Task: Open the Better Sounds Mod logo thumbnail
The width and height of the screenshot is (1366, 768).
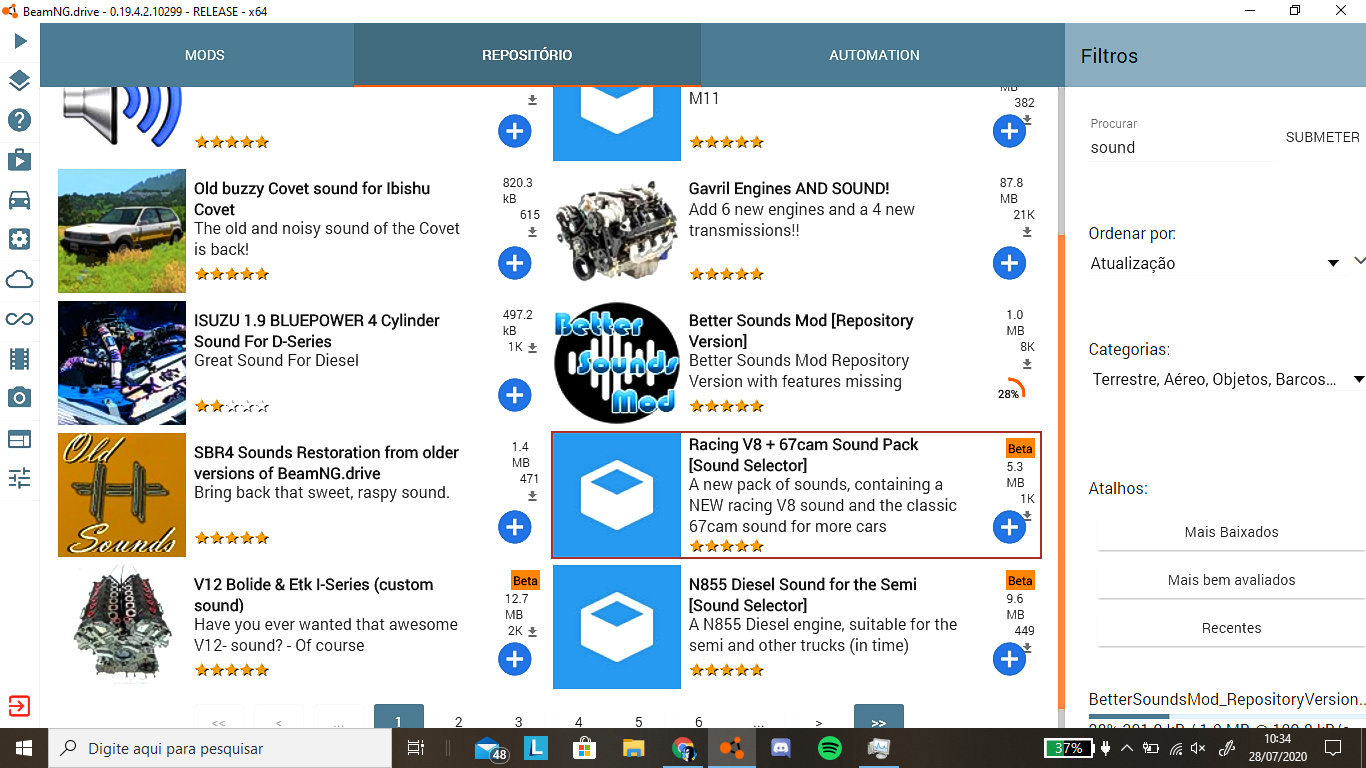Action: [x=617, y=363]
